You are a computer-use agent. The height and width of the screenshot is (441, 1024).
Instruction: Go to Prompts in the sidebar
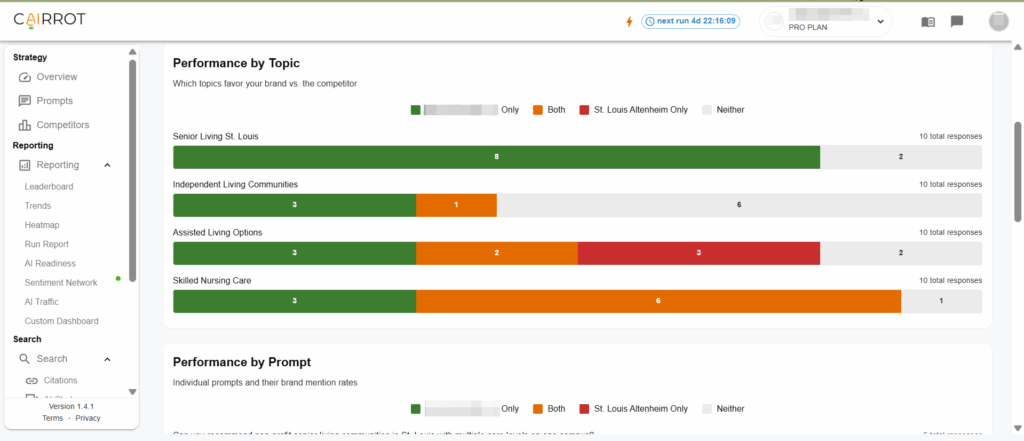coord(55,101)
